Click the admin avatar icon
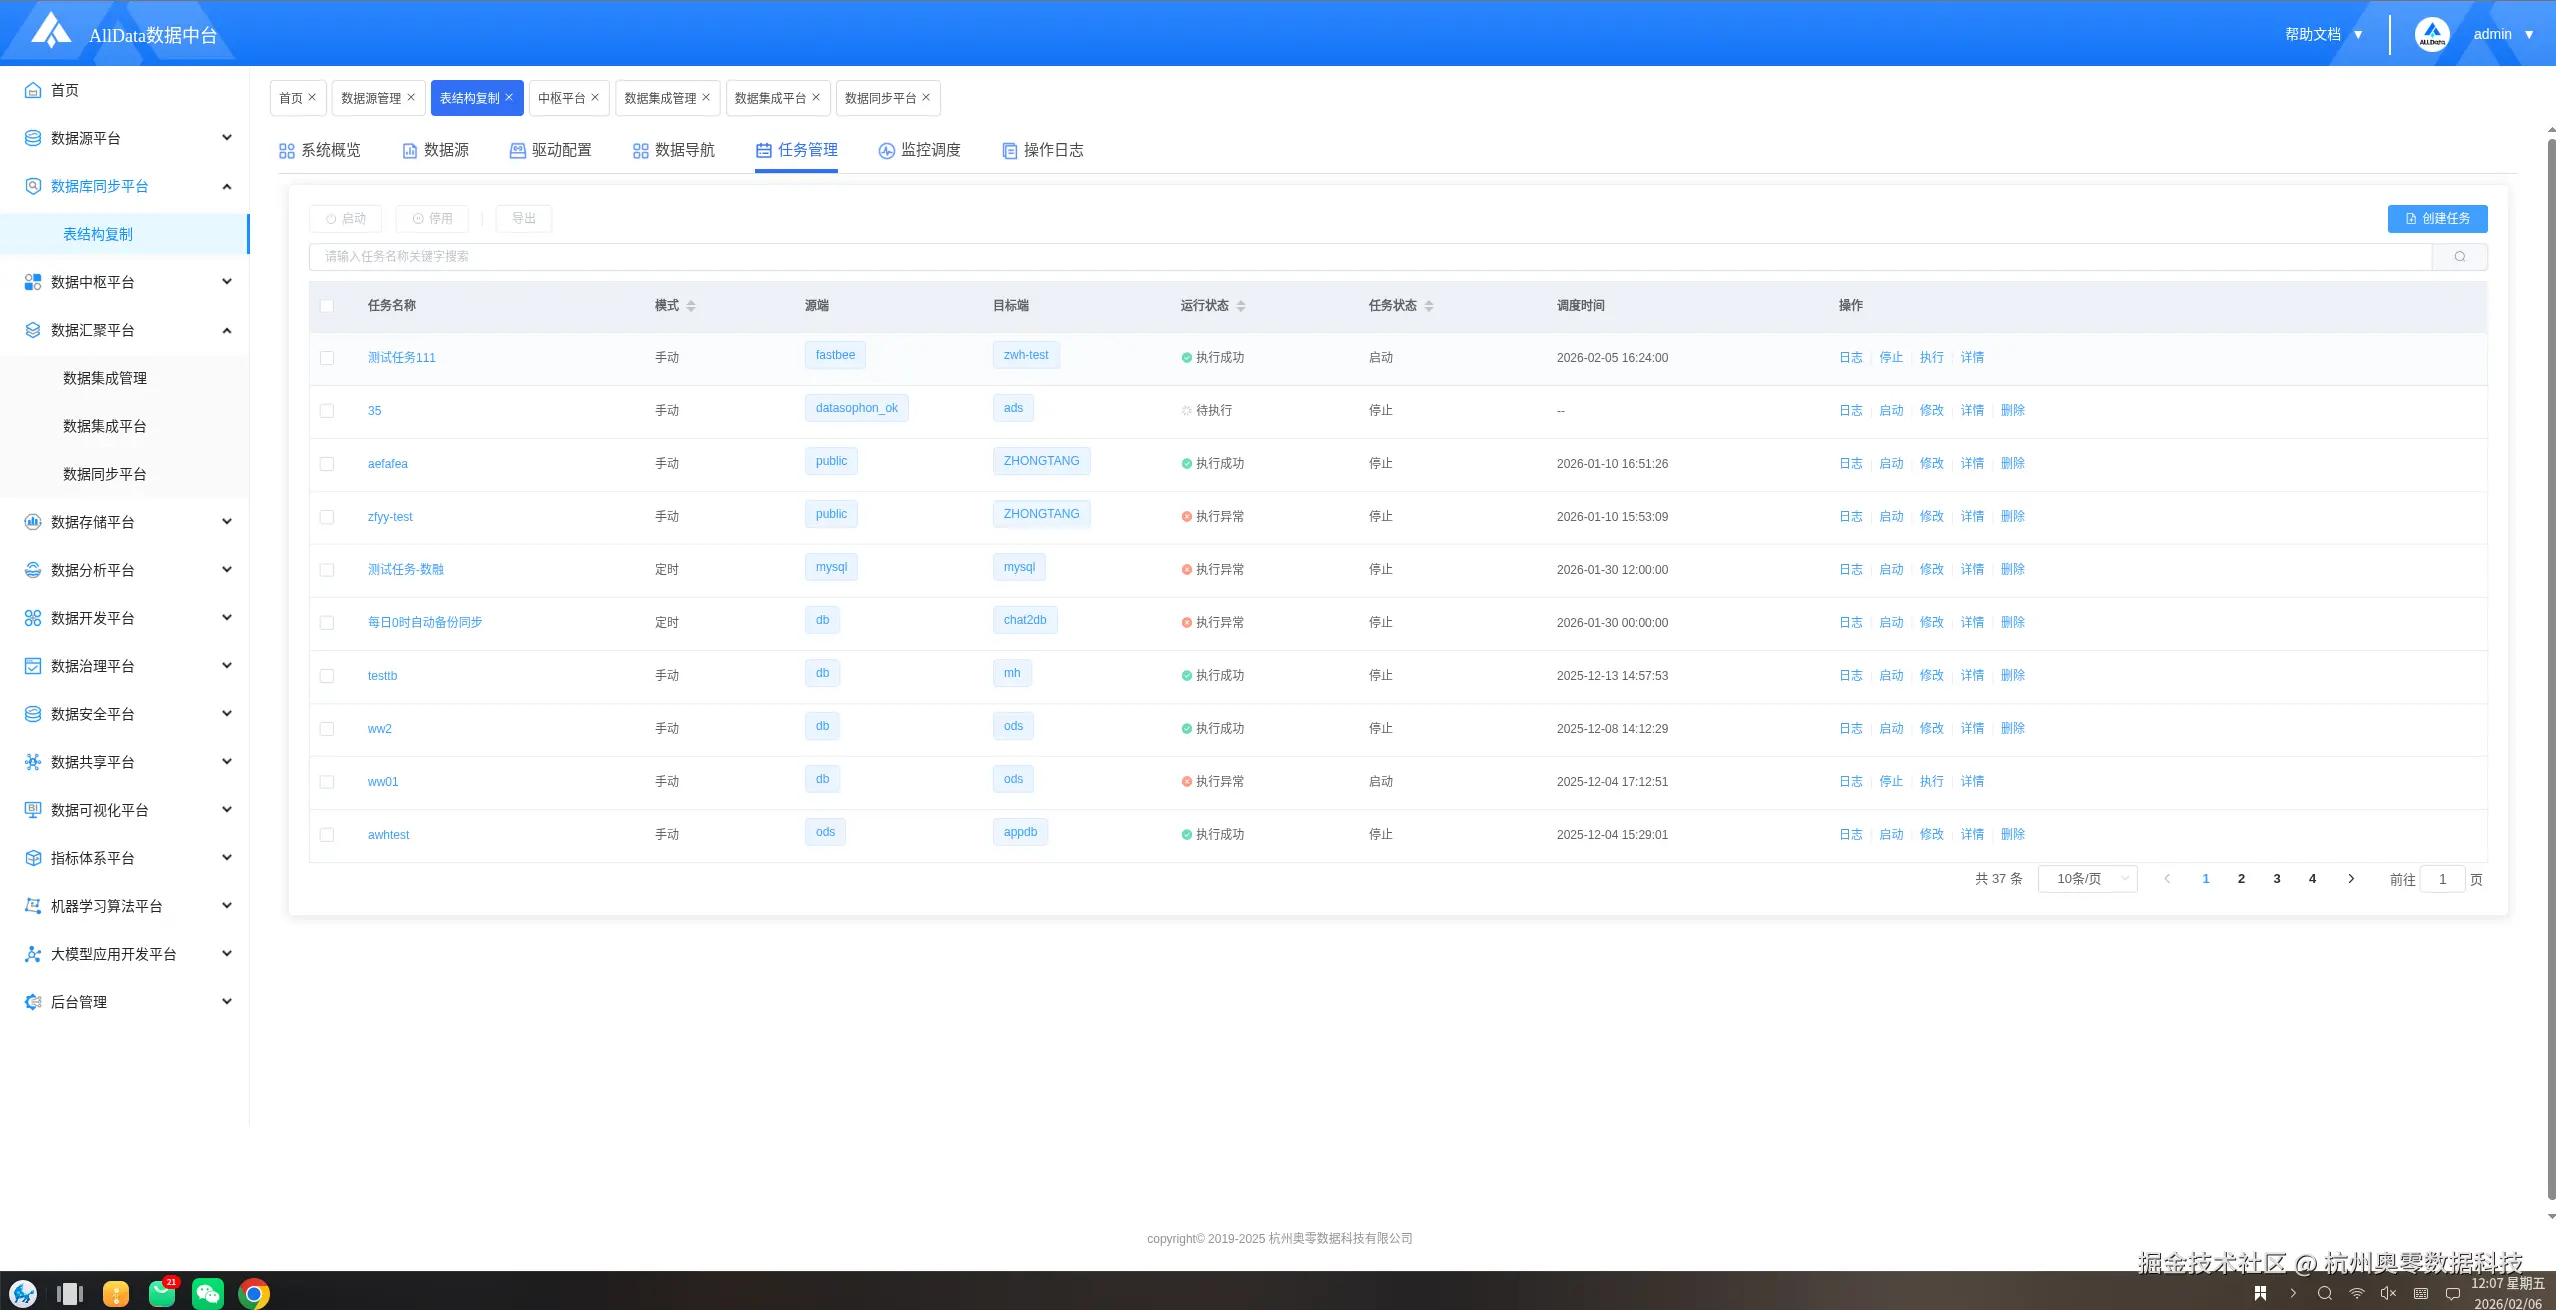Screen dimensions: 2556x1310 pos(2431,34)
